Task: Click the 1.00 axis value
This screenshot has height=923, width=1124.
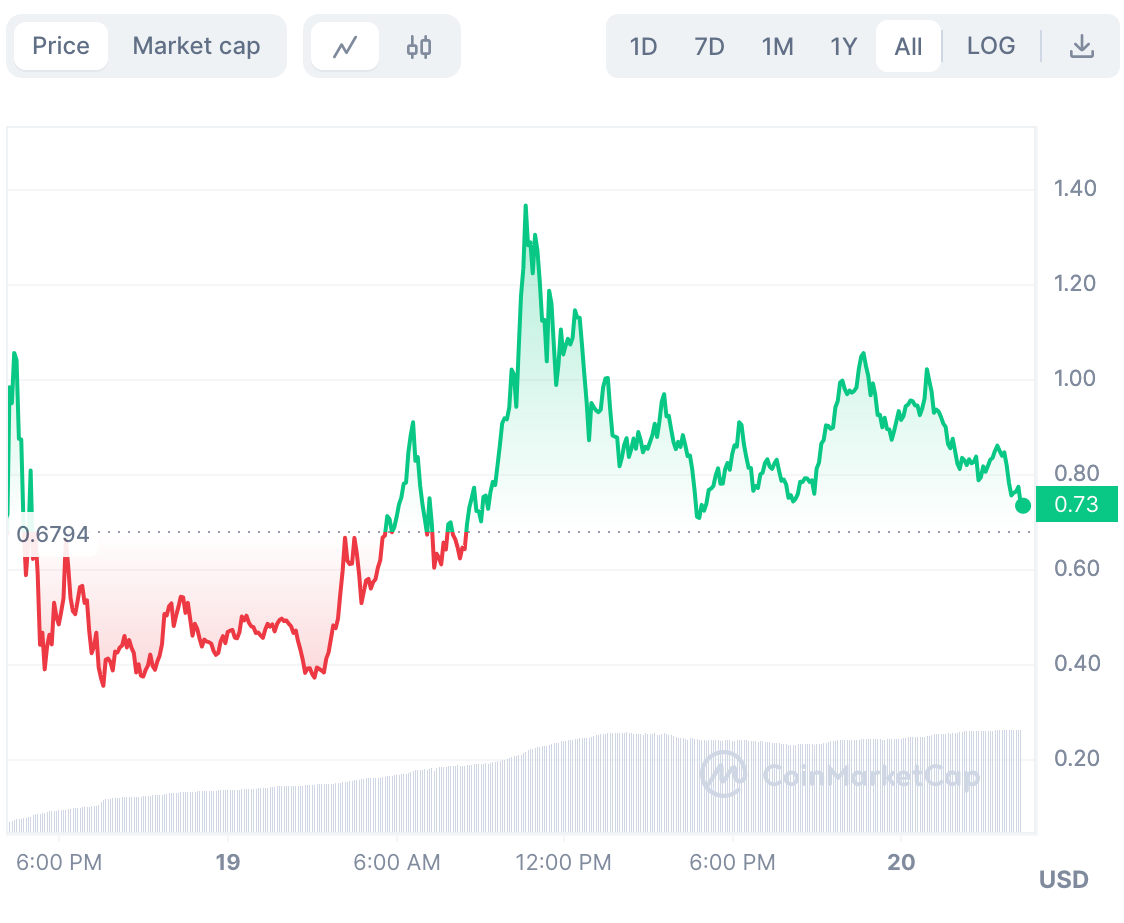Action: pyautogui.click(x=1075, y=378)
